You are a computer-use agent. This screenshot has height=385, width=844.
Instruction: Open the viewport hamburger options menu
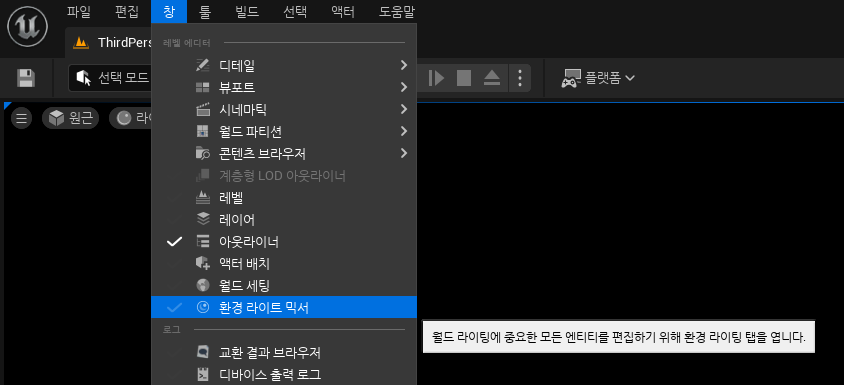click(21, 118)
